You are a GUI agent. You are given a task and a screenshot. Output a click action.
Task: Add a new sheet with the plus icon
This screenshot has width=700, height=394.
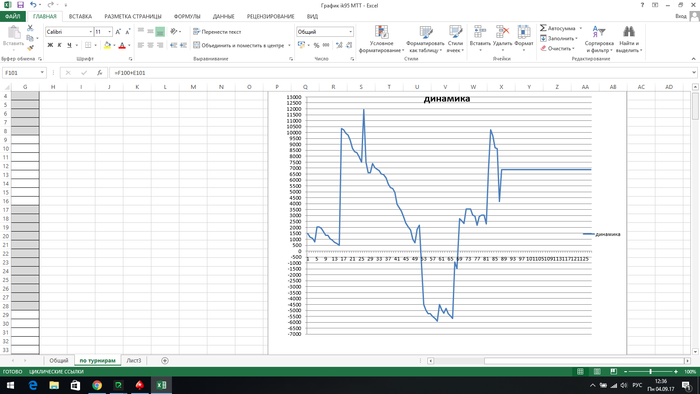165,361
